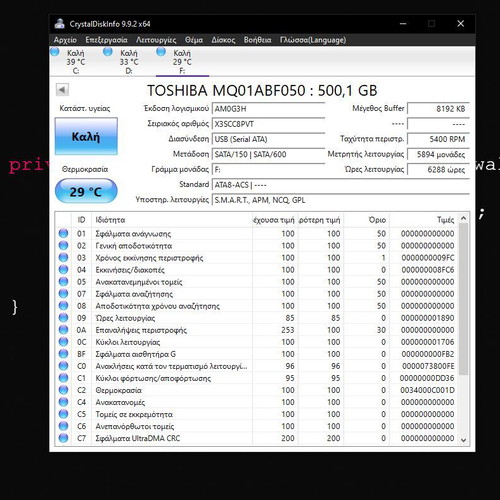This screenshot has width=500, height=500.
Task: Click status dot of row 09 Ώρες λειτουργίας
Action: pos(63,317)
